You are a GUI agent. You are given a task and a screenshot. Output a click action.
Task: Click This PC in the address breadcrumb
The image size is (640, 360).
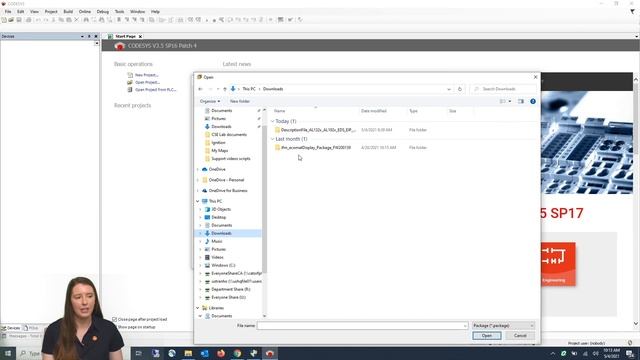coord(249,89)
